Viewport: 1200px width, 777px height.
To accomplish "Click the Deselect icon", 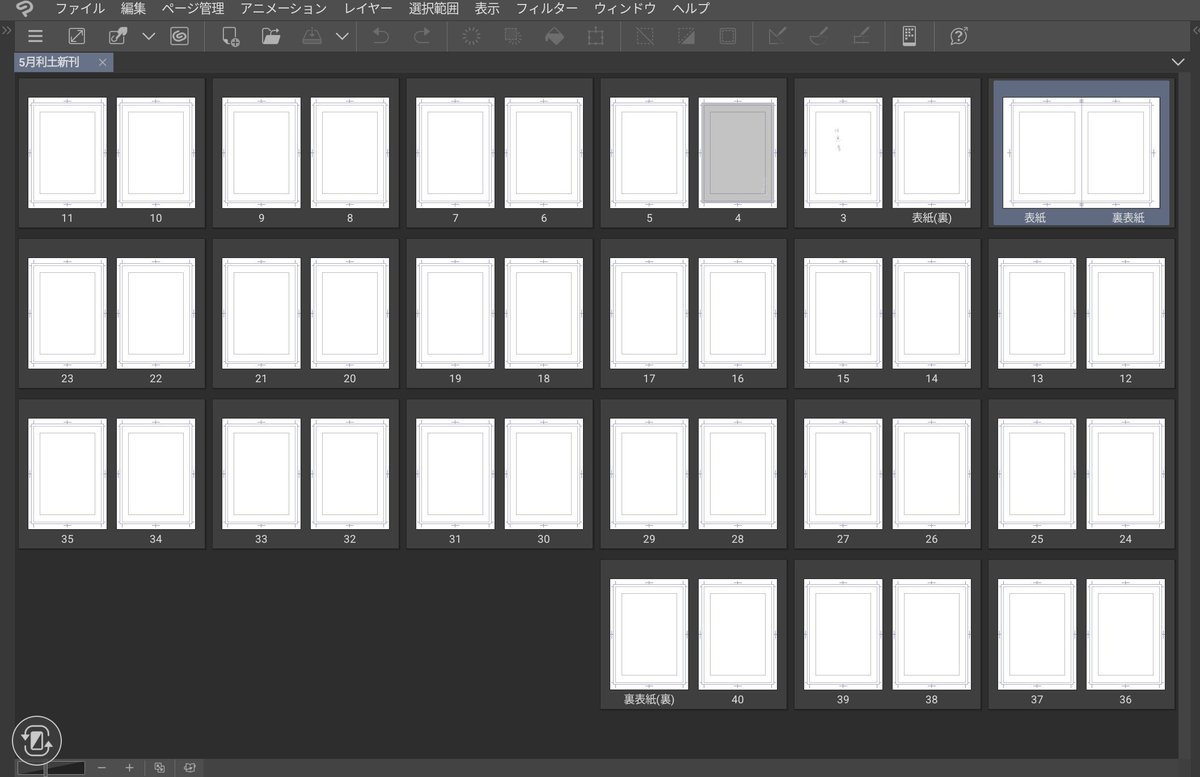I will (645, 36).
